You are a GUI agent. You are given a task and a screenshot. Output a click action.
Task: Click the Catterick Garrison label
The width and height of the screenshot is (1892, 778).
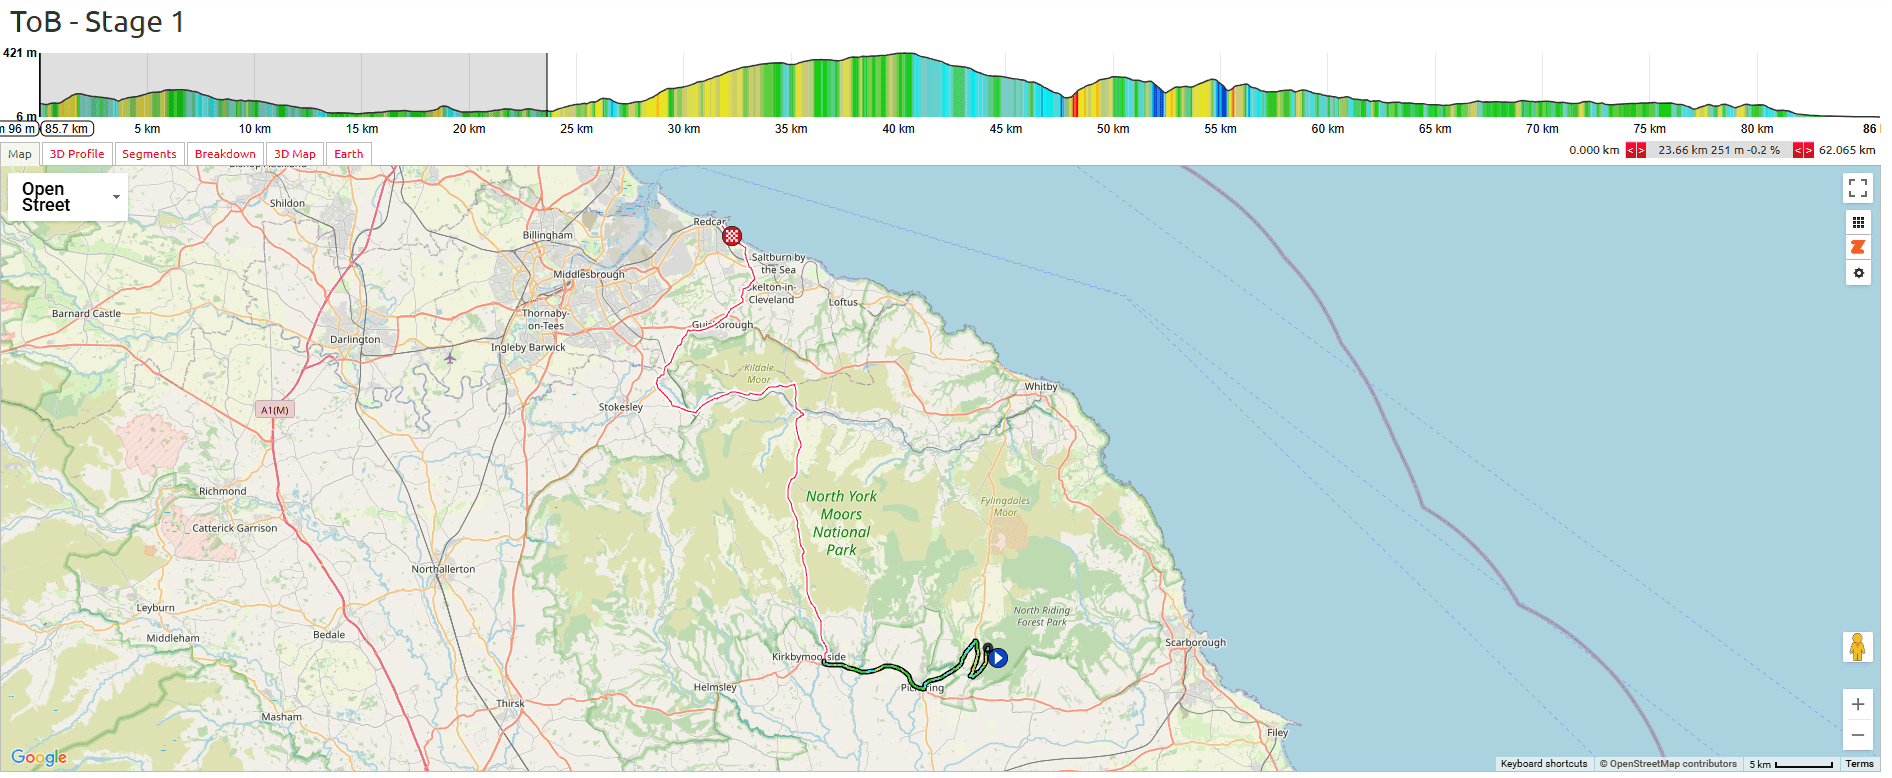234,528
